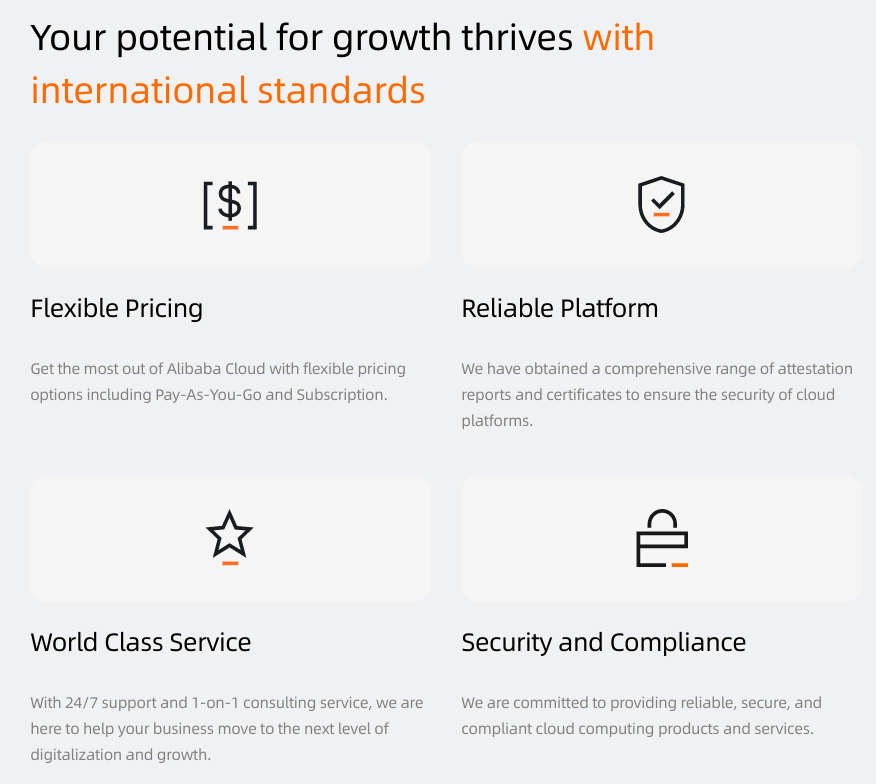Select the Security and Compliance title
This screenshot has width=876, height=784.
pos(604,641)
